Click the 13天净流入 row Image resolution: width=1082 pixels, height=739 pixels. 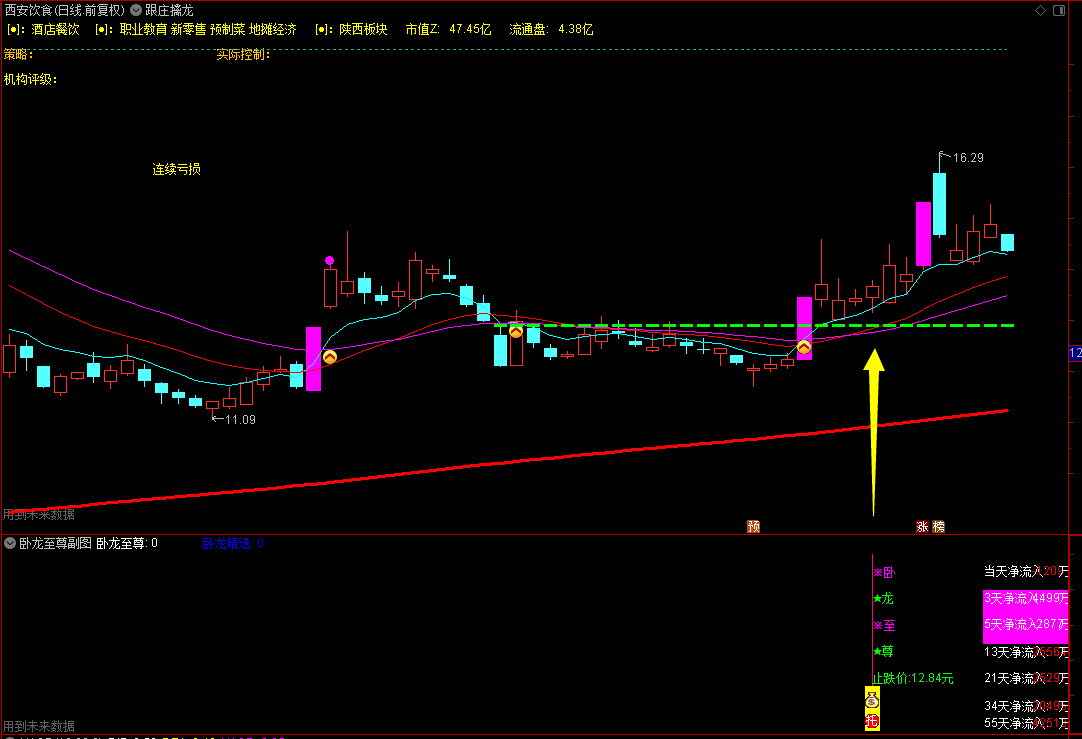(x=1026, y=652)
